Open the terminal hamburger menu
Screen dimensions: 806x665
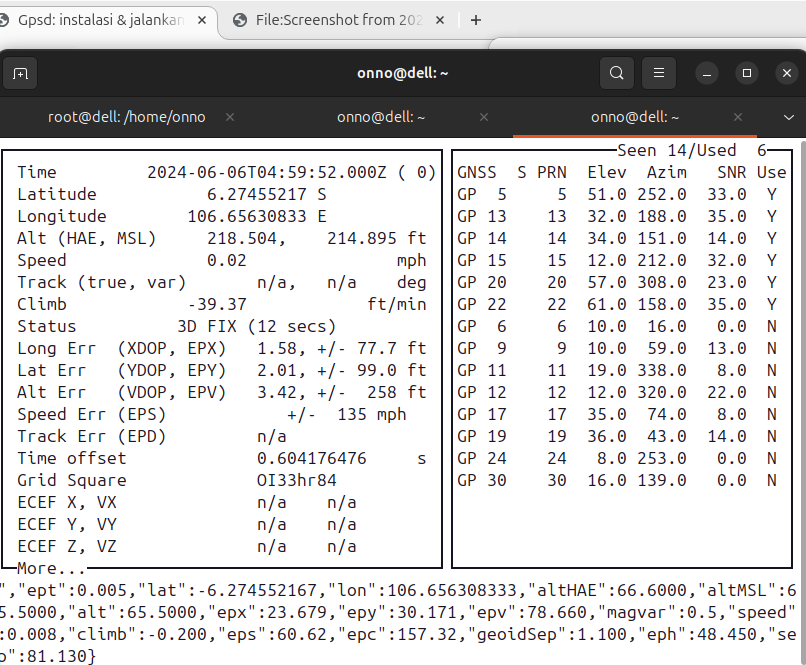click(x=657, y=73)
